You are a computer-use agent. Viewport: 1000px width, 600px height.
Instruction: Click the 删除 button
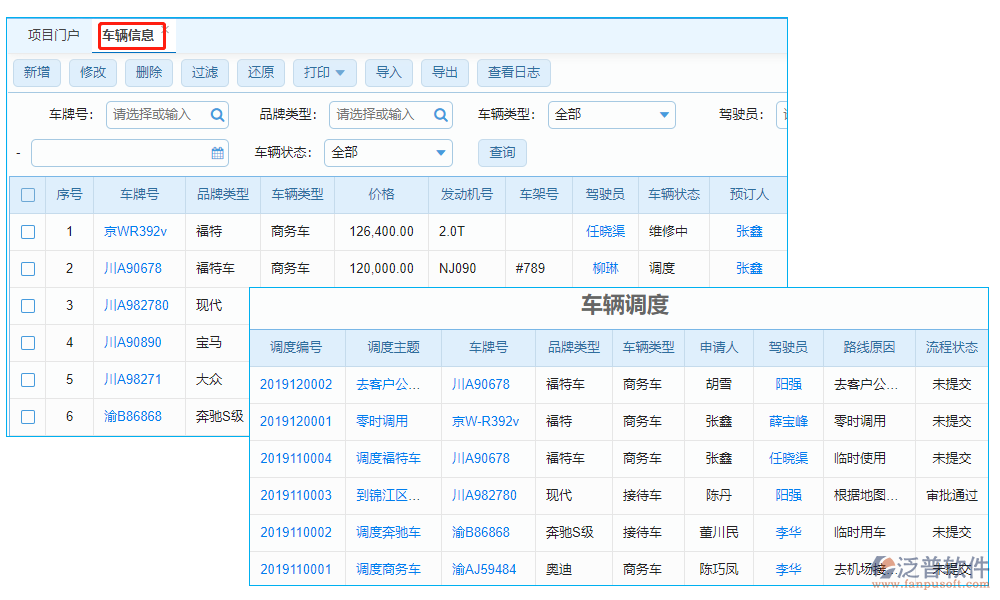coord(148,72)
